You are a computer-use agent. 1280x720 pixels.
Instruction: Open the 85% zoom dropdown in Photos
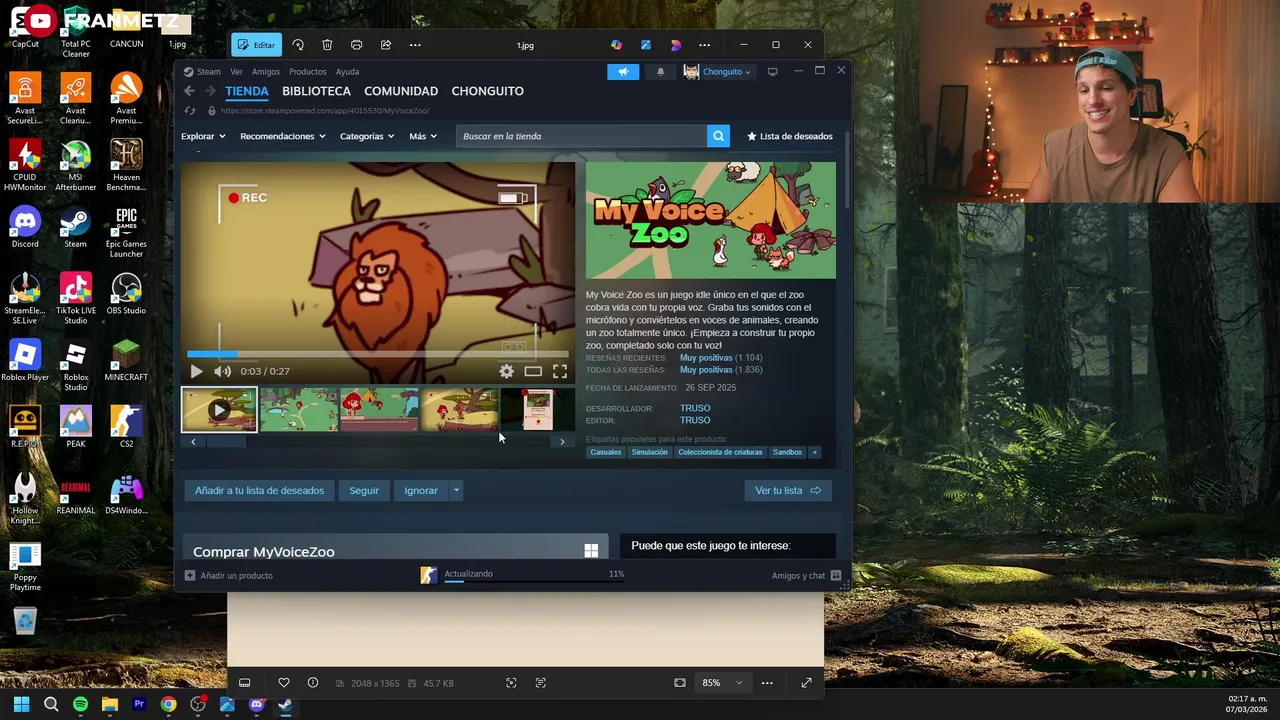coord(722,683)
